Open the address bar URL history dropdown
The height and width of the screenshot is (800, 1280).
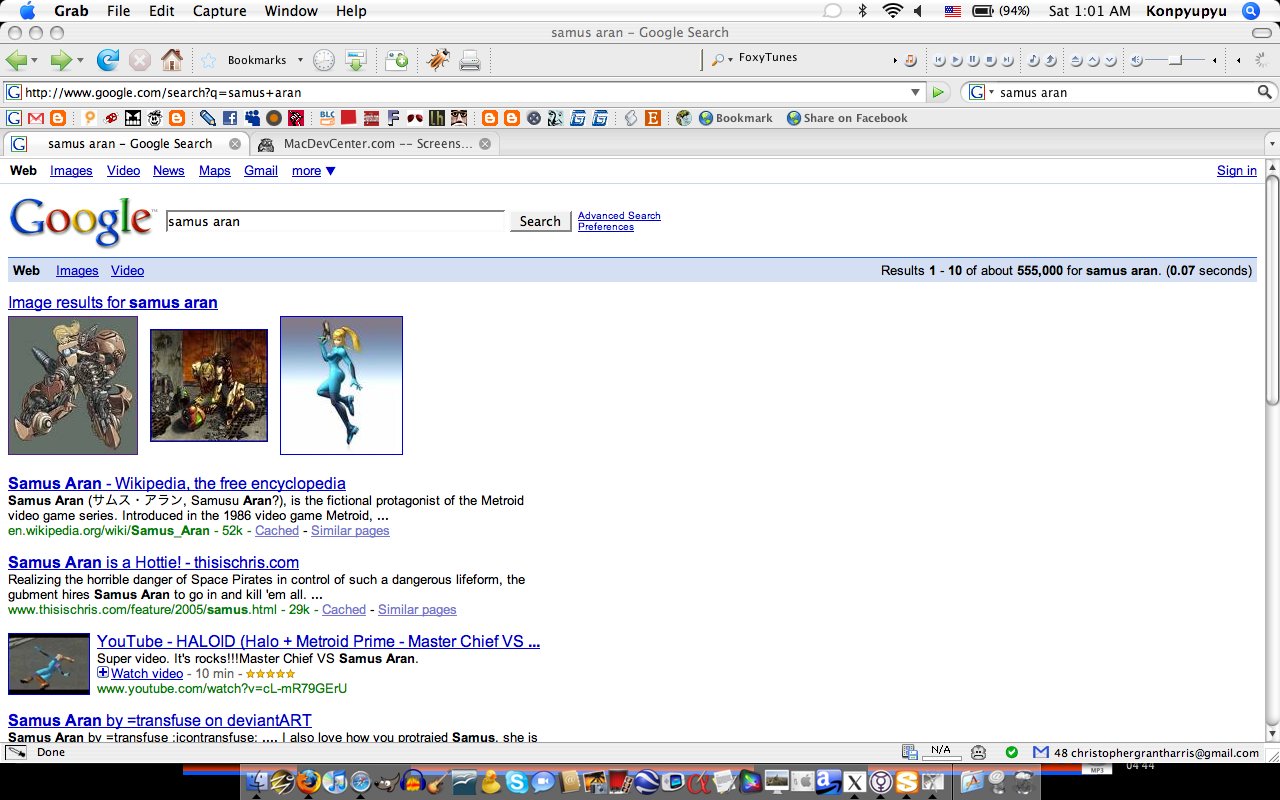tap(915, 92)
